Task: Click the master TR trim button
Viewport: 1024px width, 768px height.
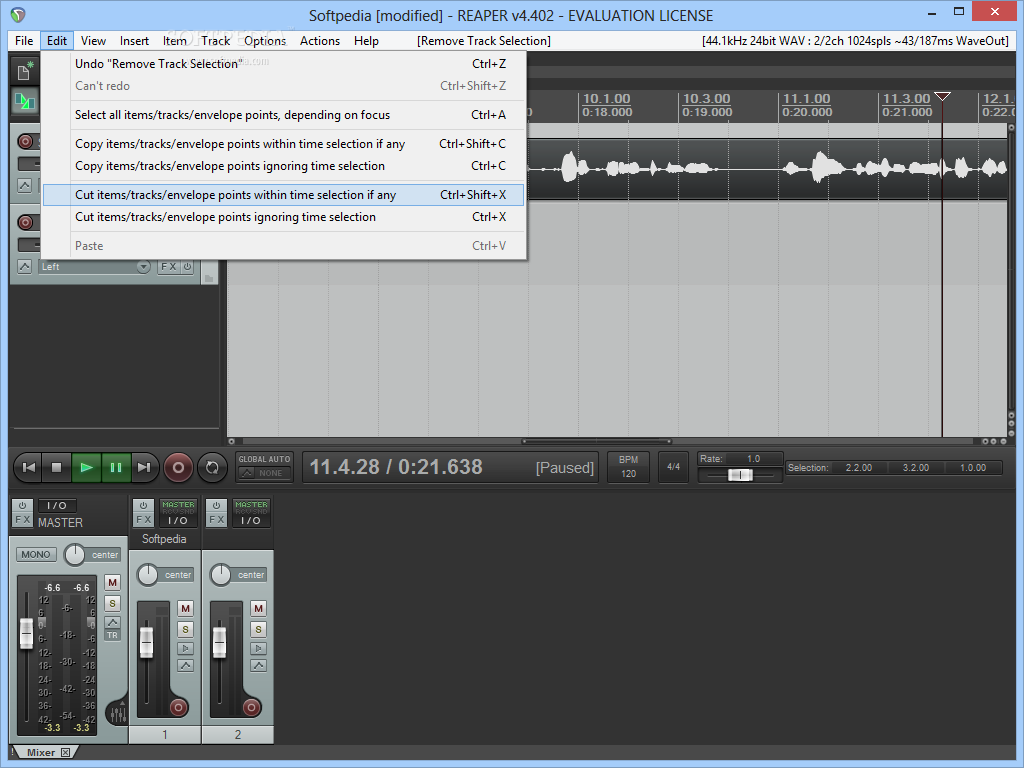Action: coord(113,635)
